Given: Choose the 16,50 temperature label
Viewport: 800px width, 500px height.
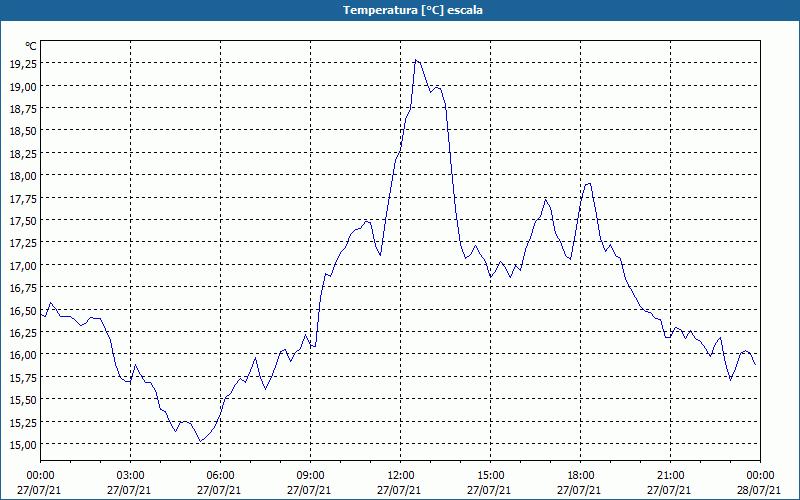Looking at the screenshot, I should (23, 310).
